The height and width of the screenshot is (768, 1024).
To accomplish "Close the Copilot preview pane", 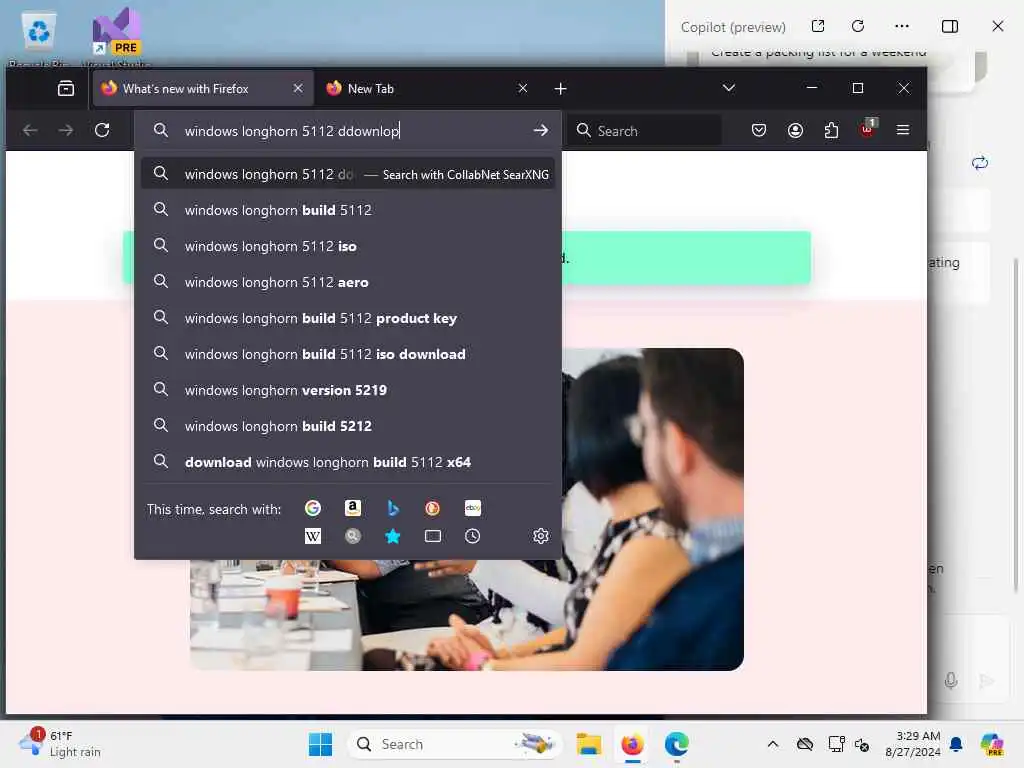I will click(998, 26).
